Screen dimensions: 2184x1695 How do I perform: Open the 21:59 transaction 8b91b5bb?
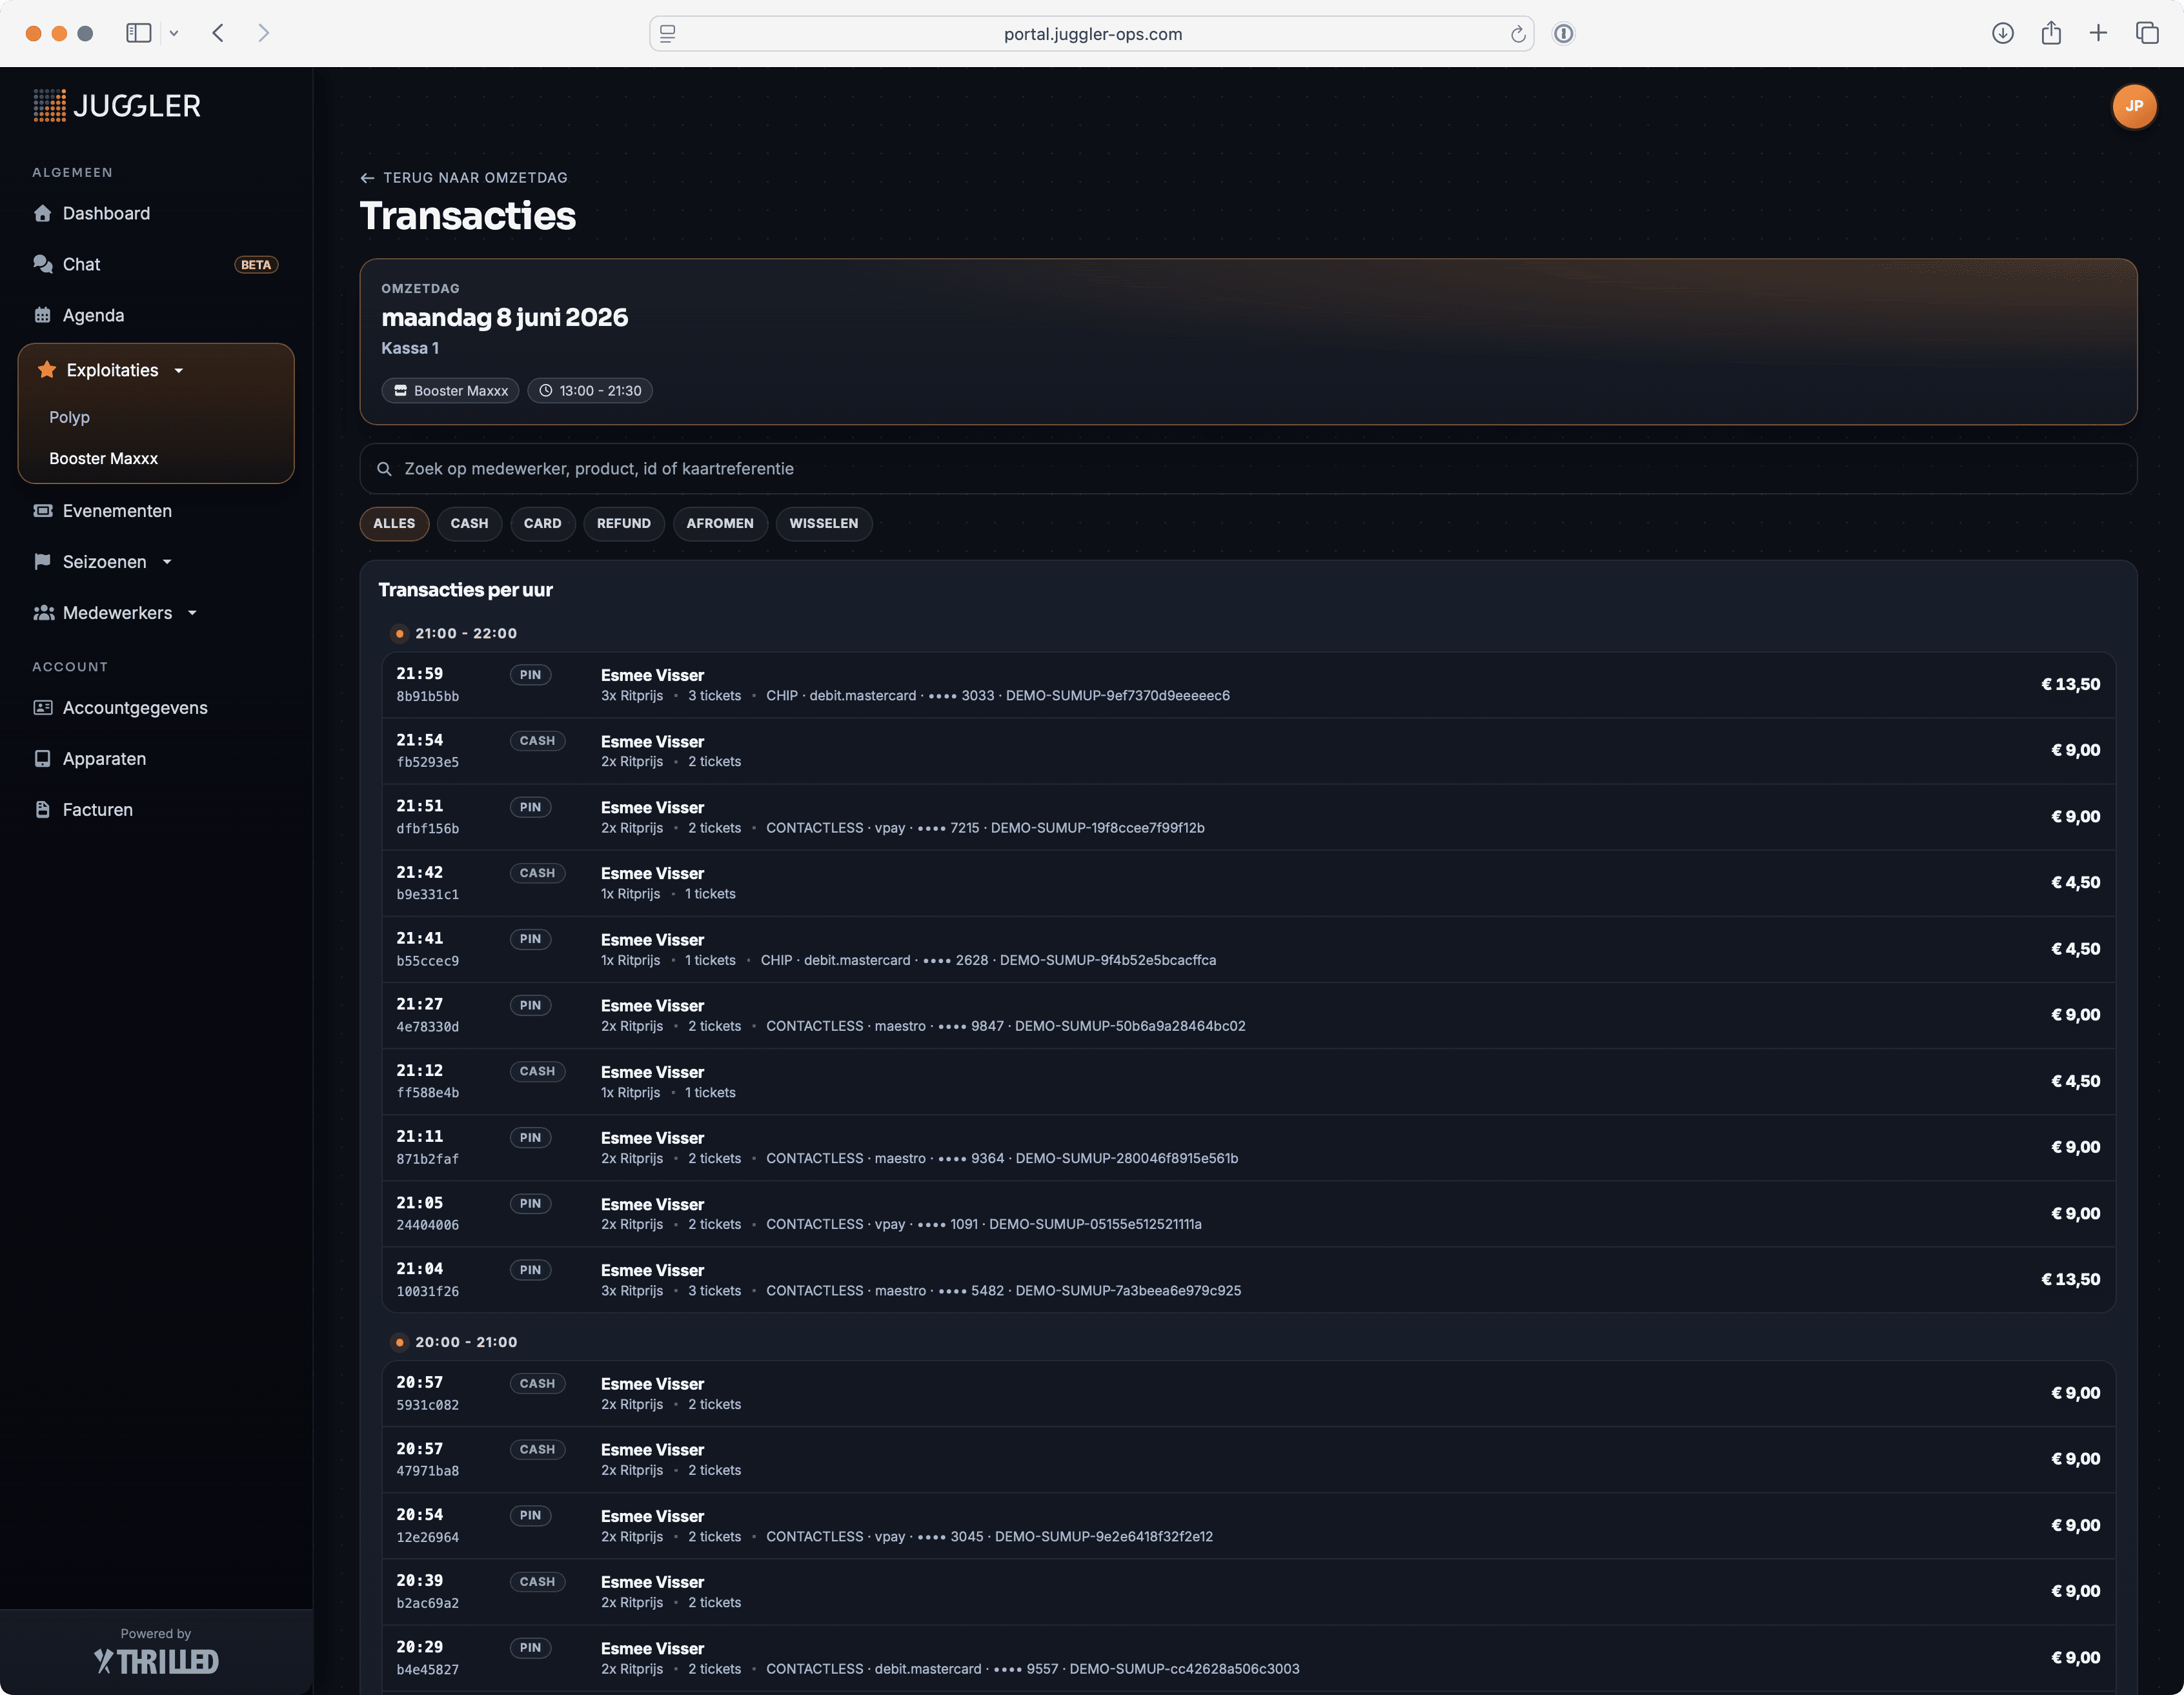[x=1248, y=685]
